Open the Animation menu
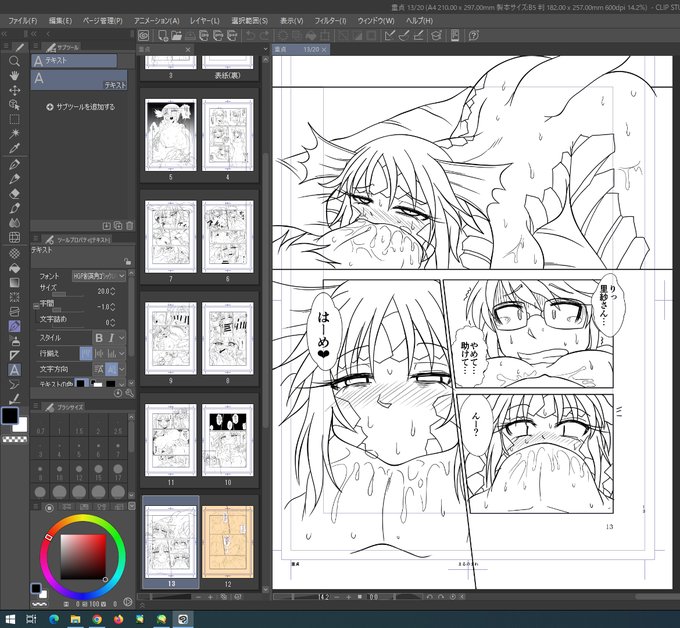 (157, 20)
